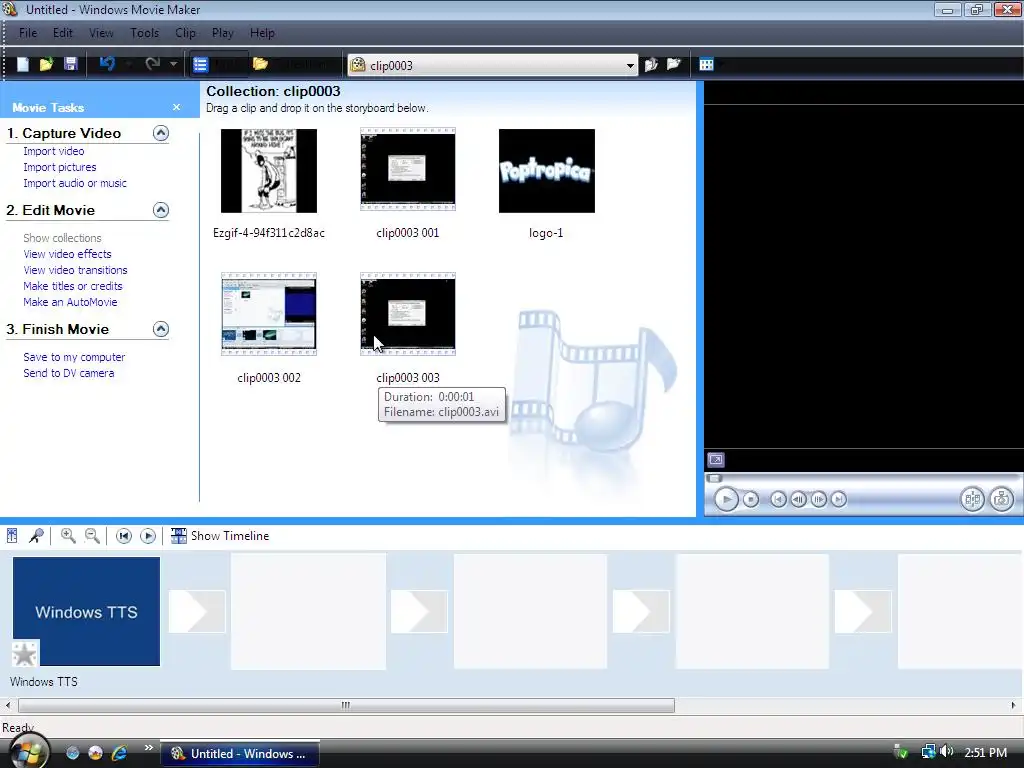Undo the last action in the toolbar
This screenshot has height=768, width=1024.
click(x=107, y=63)
